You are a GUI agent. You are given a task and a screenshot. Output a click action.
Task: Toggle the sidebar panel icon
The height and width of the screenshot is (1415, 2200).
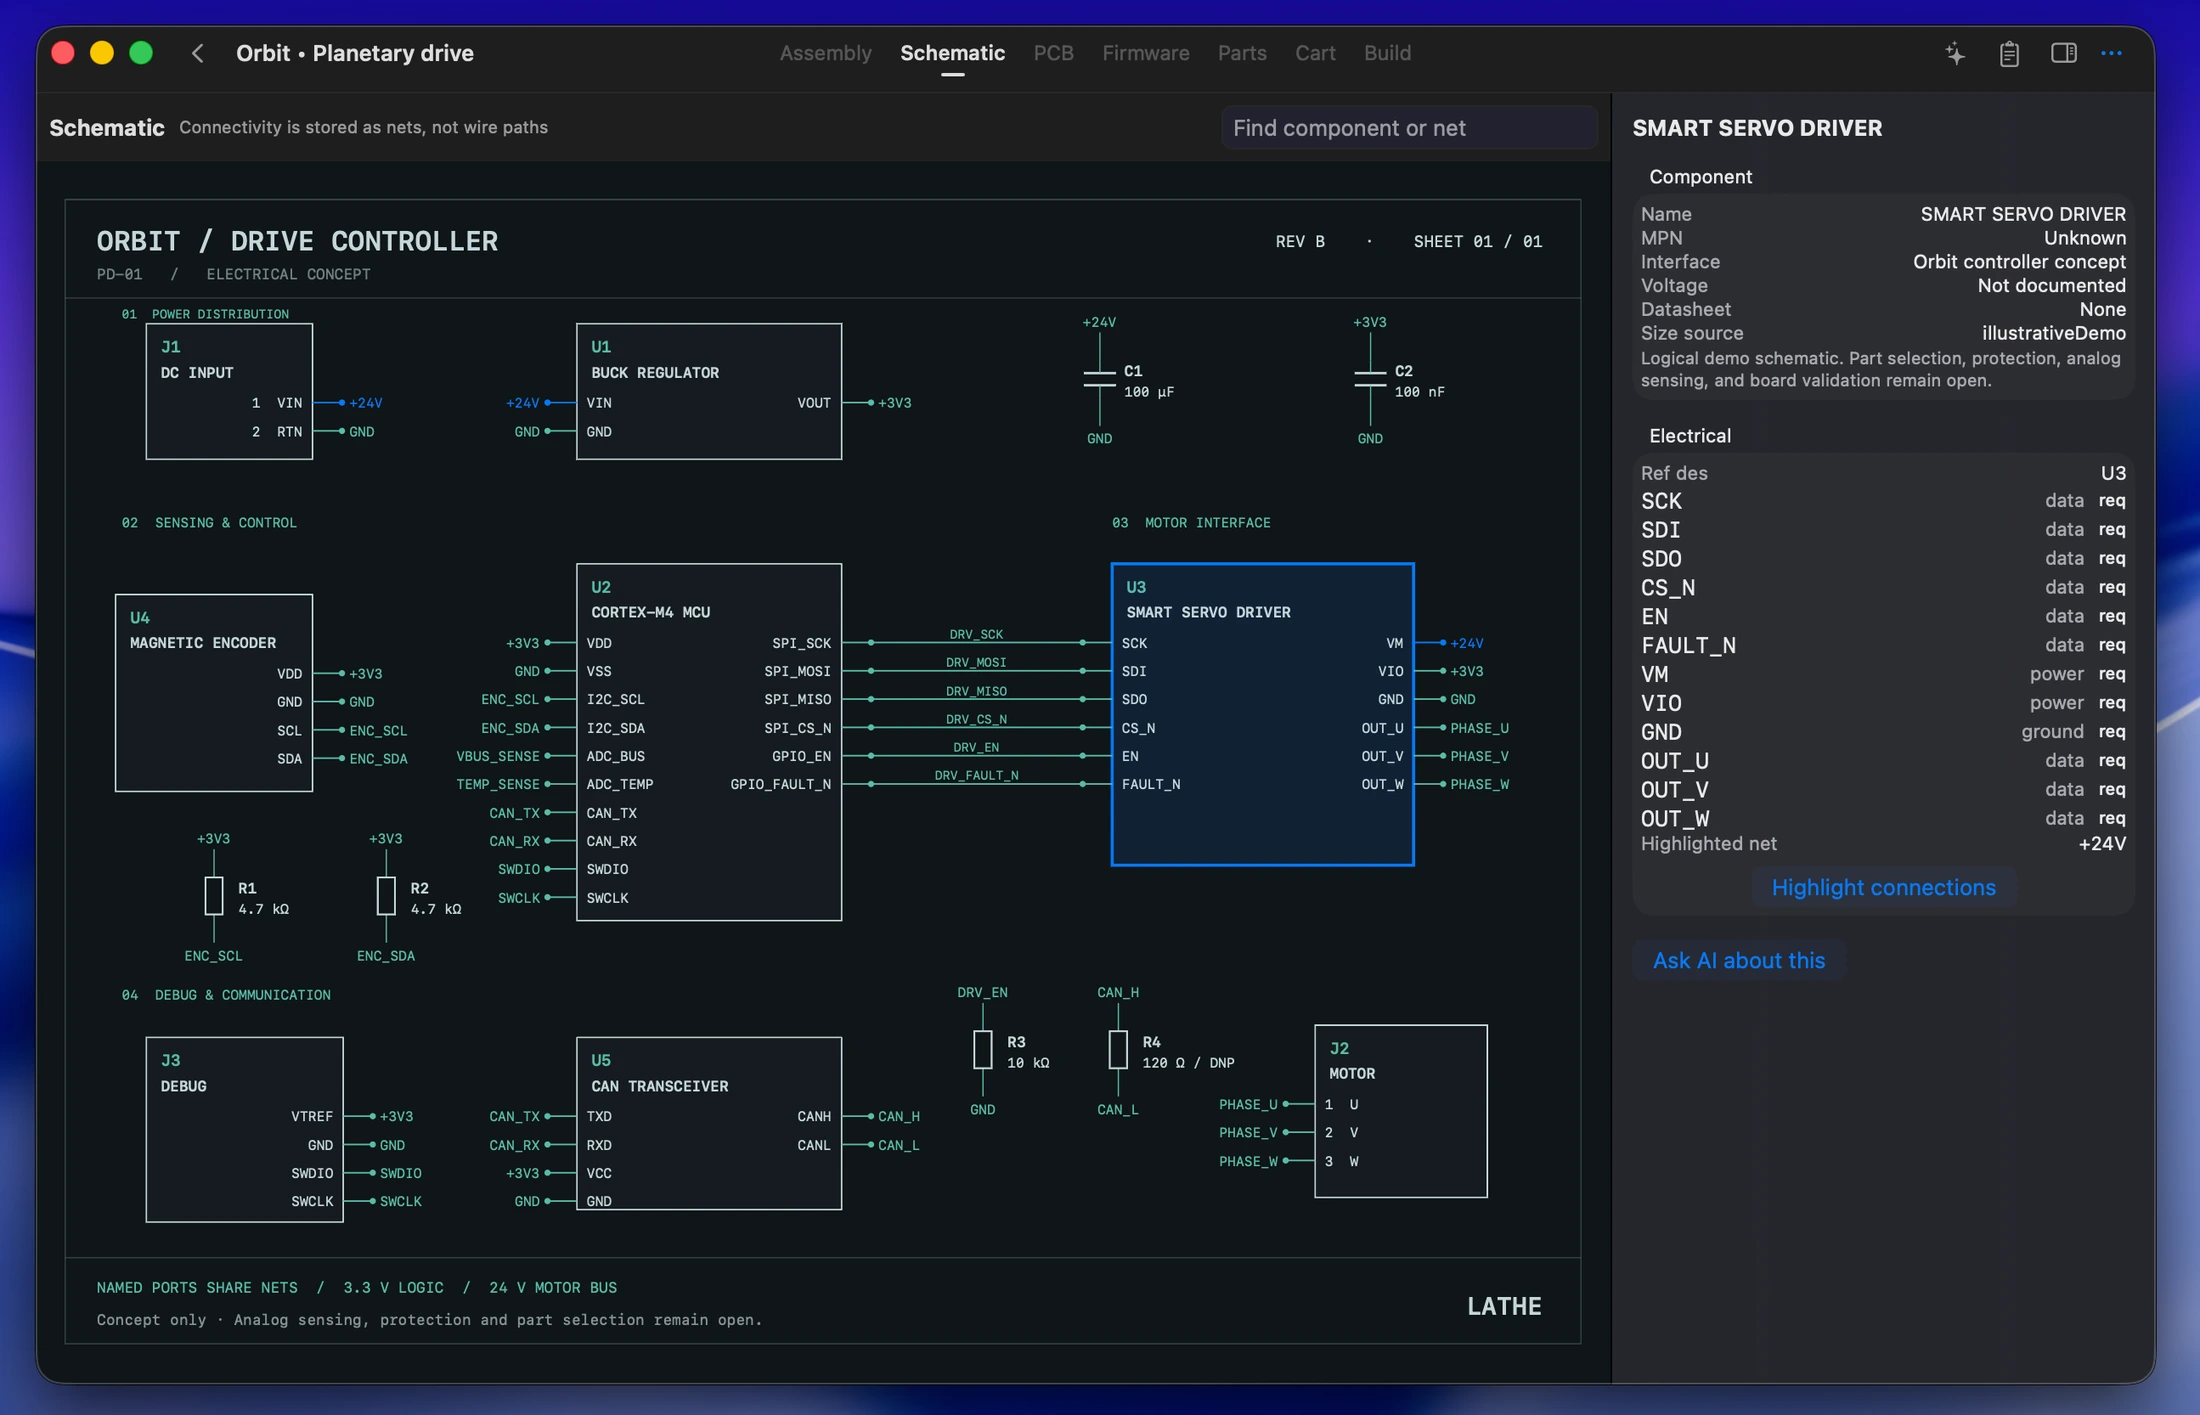coord(2063,53)
